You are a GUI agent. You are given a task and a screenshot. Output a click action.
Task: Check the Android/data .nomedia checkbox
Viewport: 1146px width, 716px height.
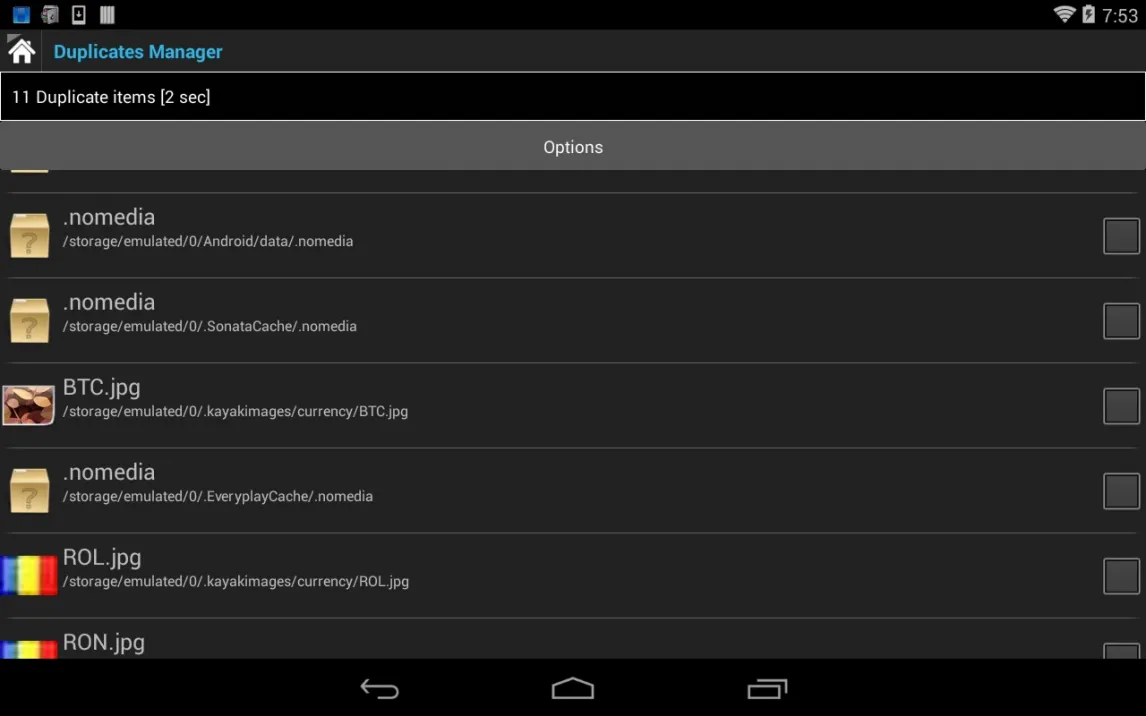point(1121,236)
